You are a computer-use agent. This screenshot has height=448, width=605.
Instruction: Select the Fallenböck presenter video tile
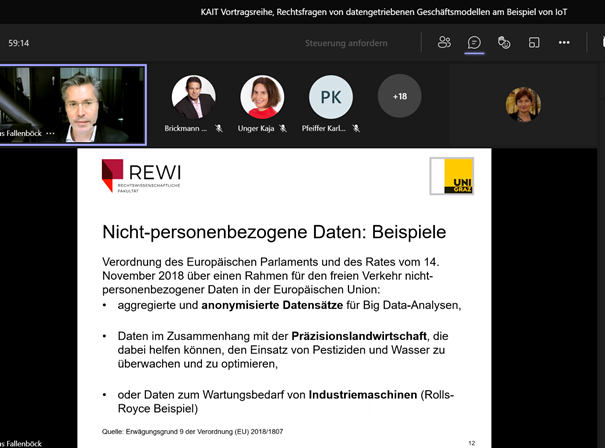(73, 105)
